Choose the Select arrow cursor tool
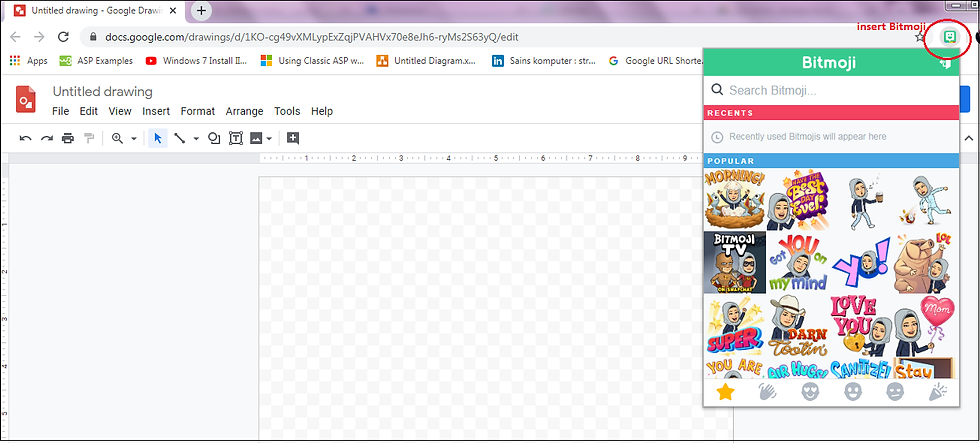 click(x=158, y=139)
